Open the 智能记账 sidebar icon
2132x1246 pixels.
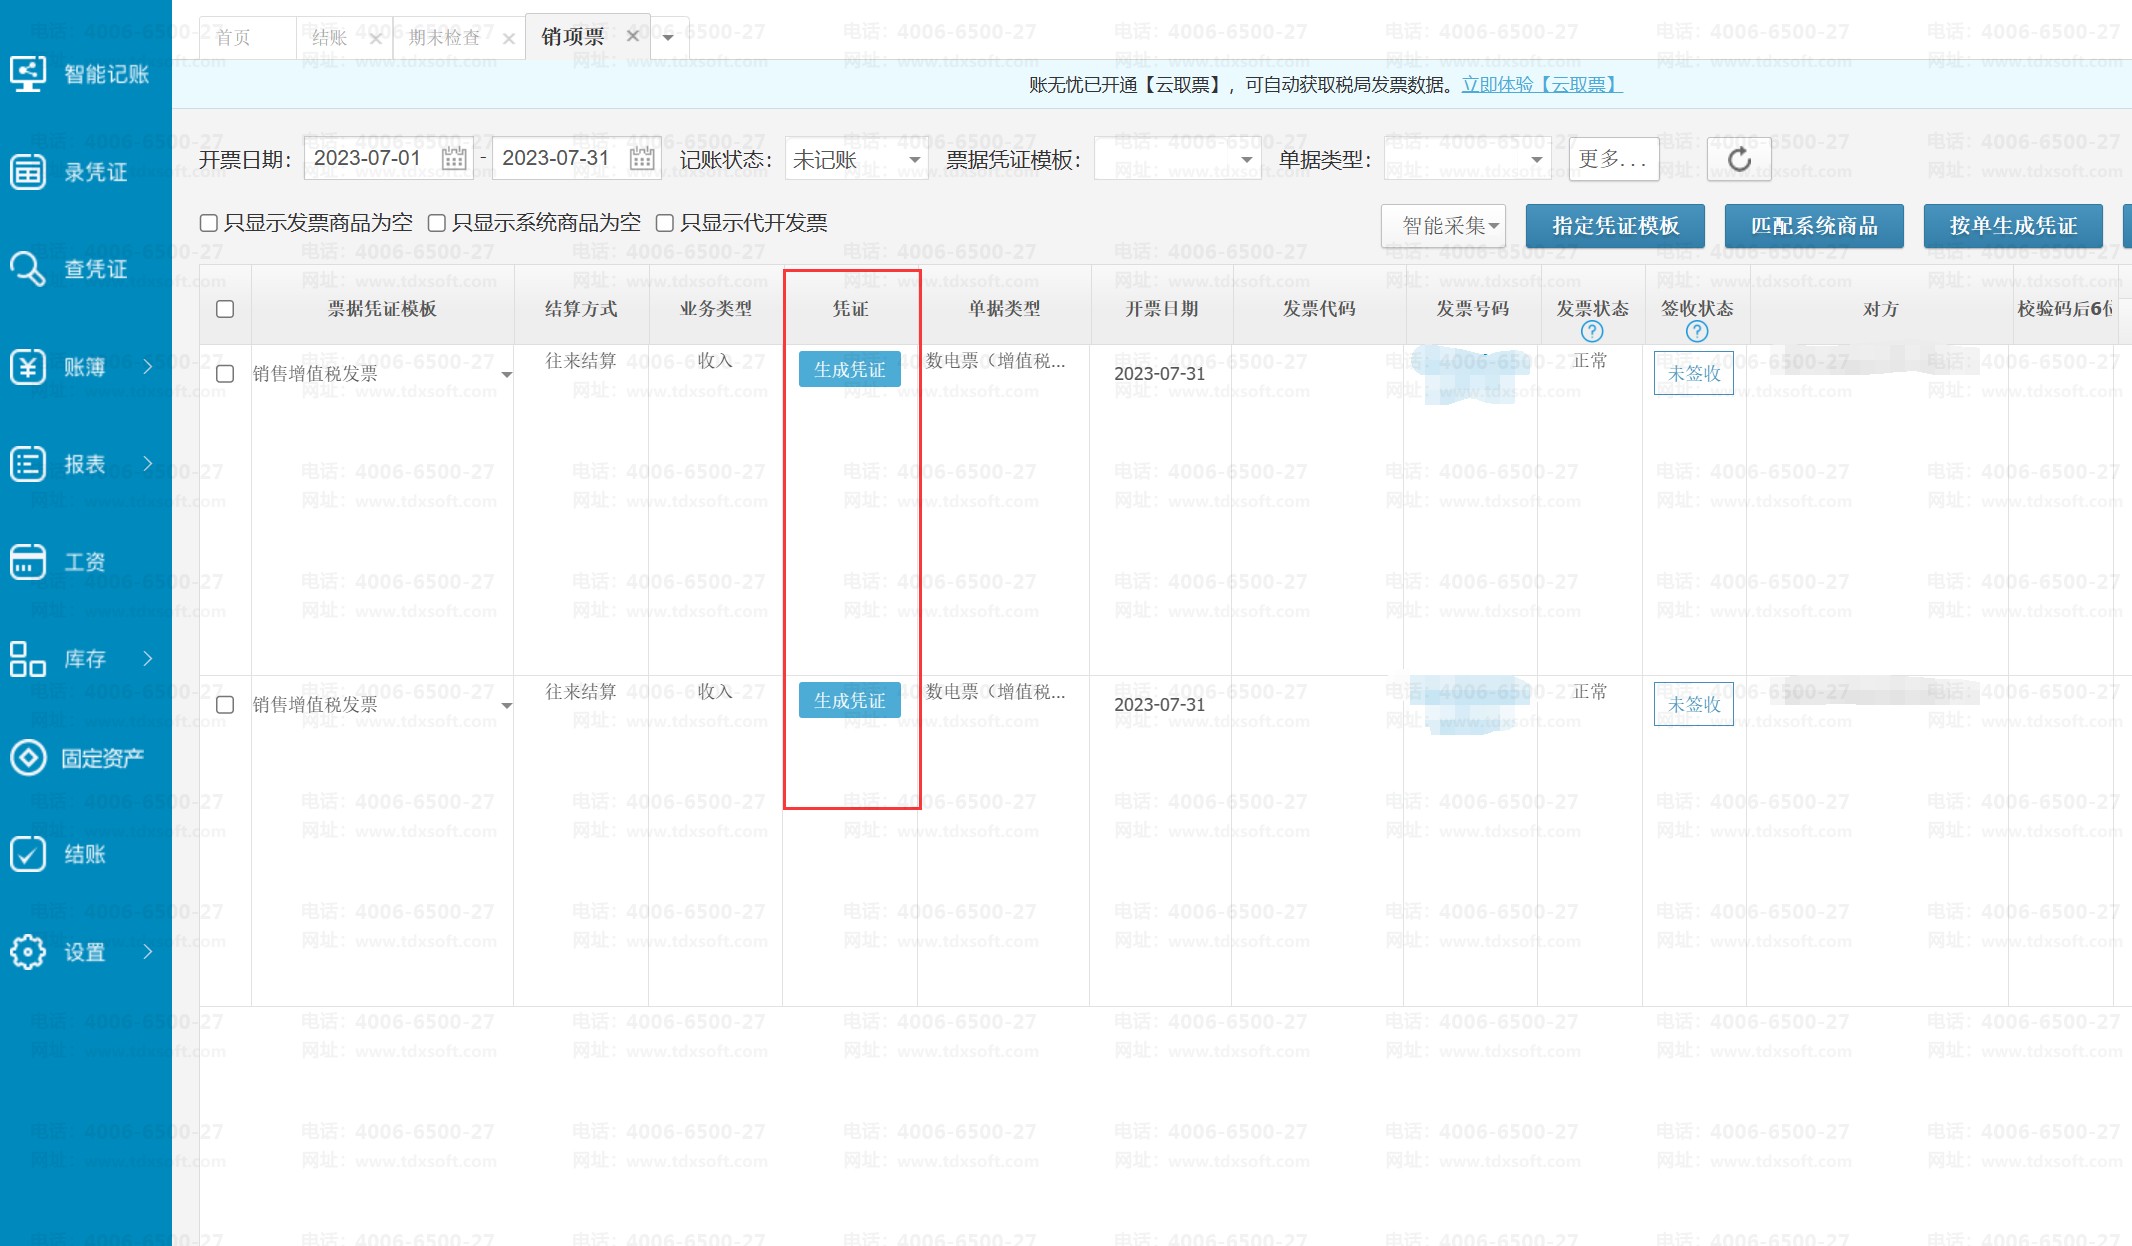point(28,73)
